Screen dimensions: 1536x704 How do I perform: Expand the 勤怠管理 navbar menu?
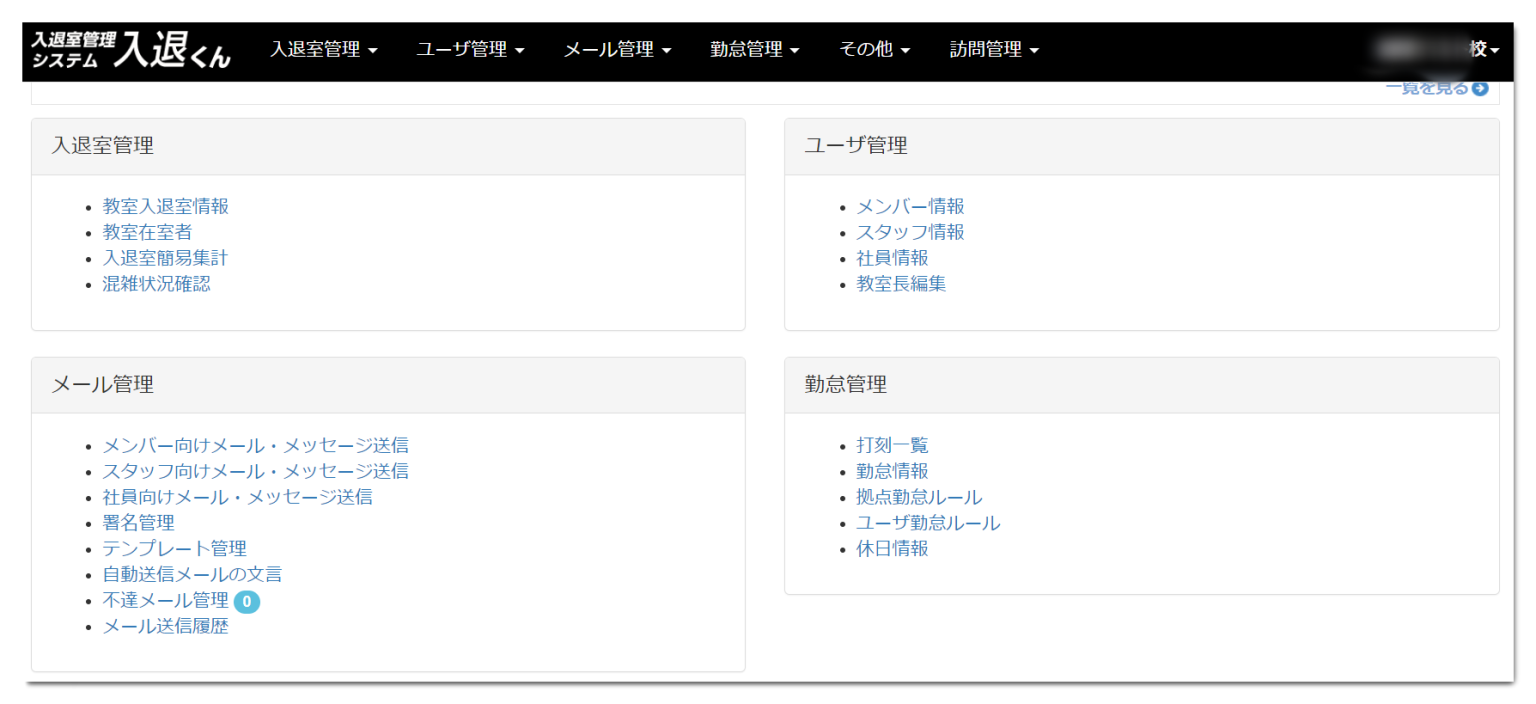coord(754,50)
